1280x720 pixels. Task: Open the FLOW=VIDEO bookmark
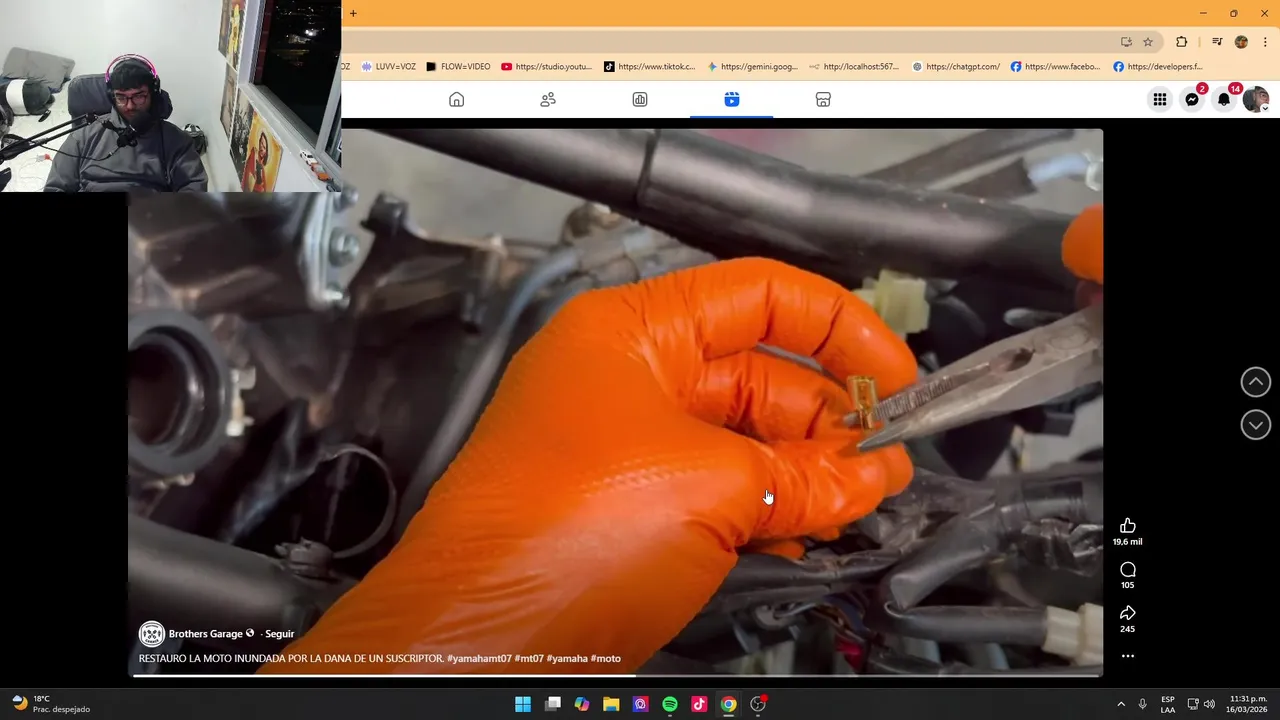458,67
